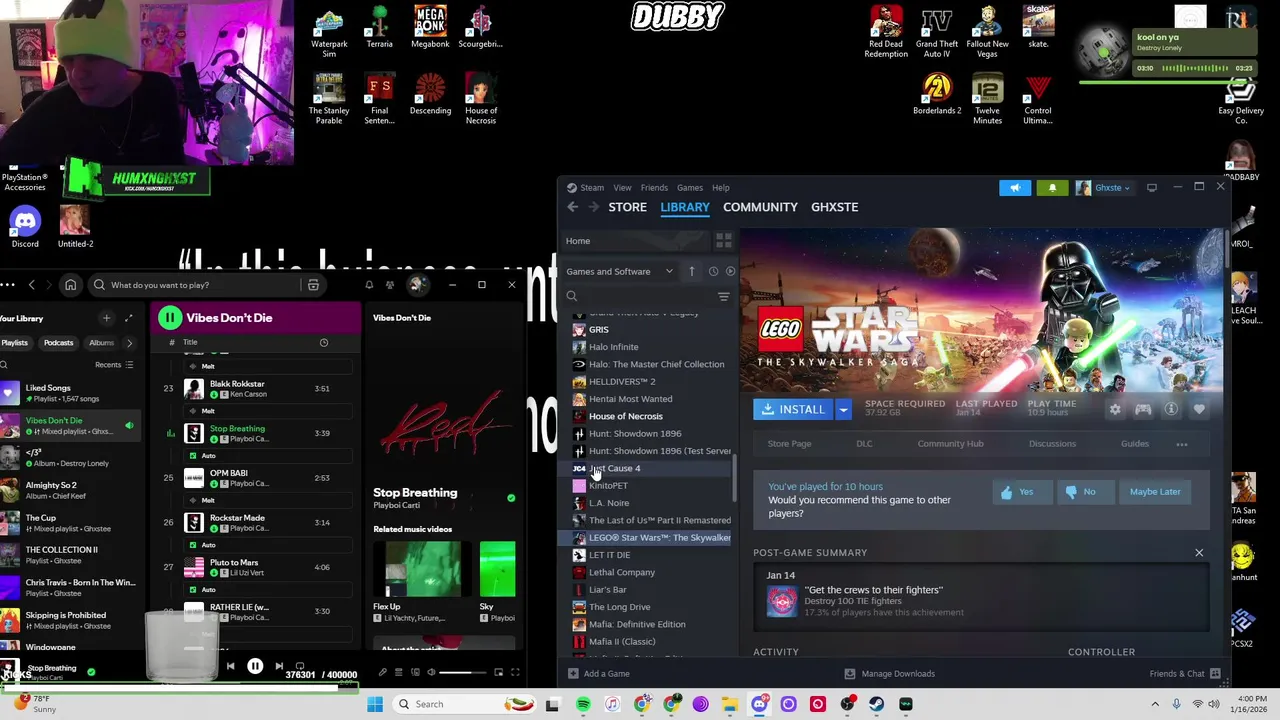Open Friends menu in Steam
Screen dimensions: 1280x720
pos(654,188)
